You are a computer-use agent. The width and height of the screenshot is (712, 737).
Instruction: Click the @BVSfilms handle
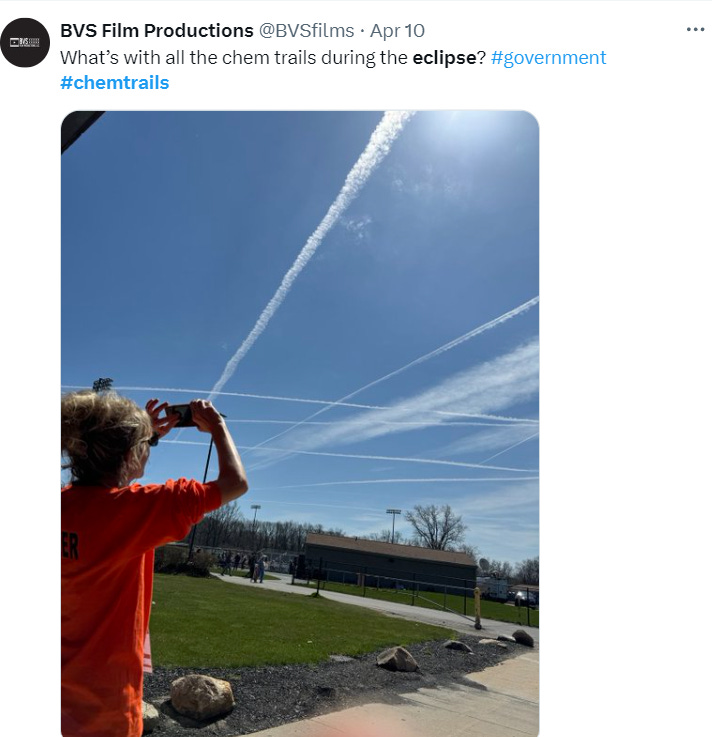click(x=306, y=31)
